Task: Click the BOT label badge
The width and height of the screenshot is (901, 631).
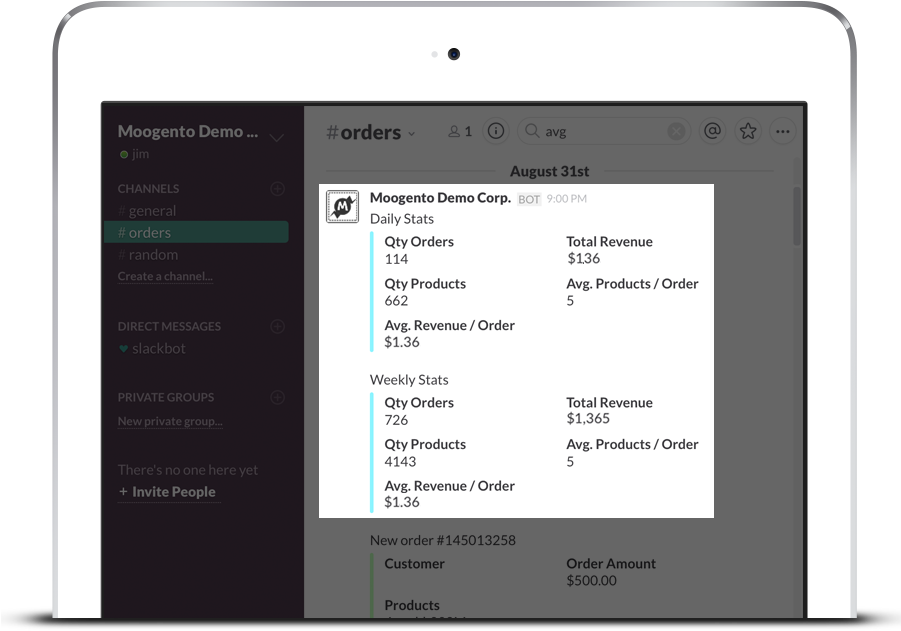Action: click(x=529, y=199)
